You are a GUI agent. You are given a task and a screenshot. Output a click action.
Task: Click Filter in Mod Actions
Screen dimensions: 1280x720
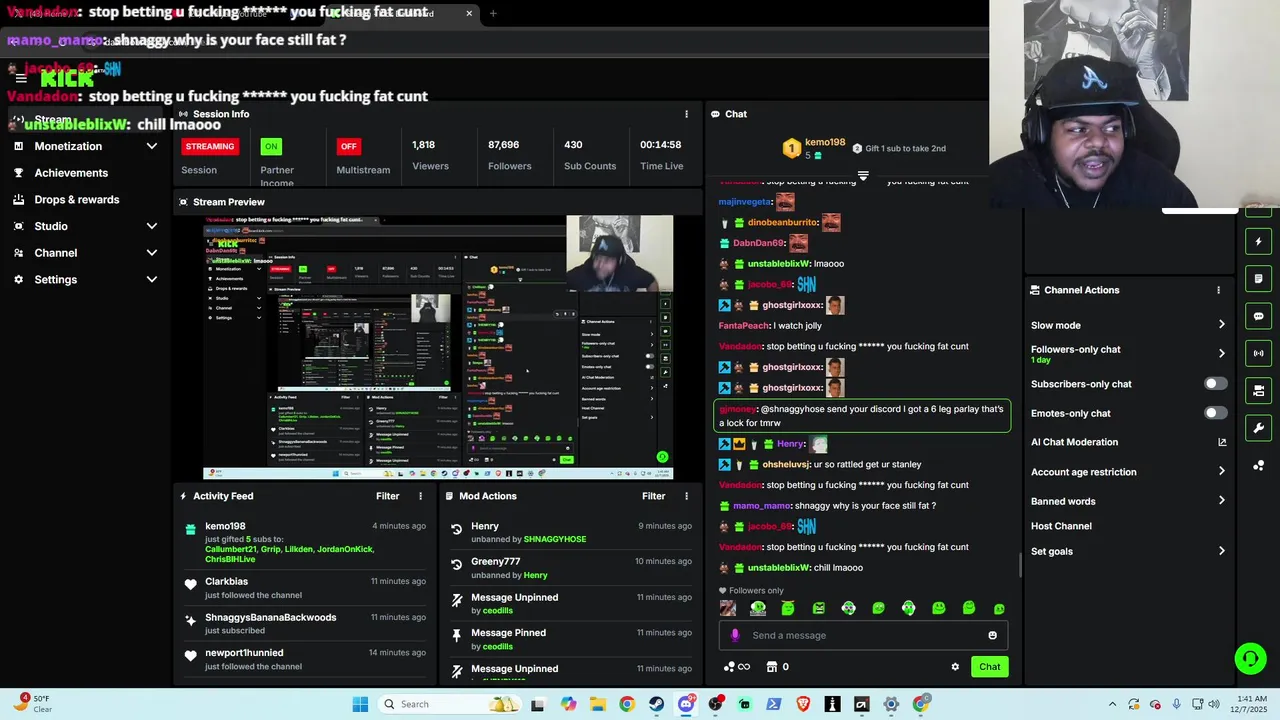(654, 496)
